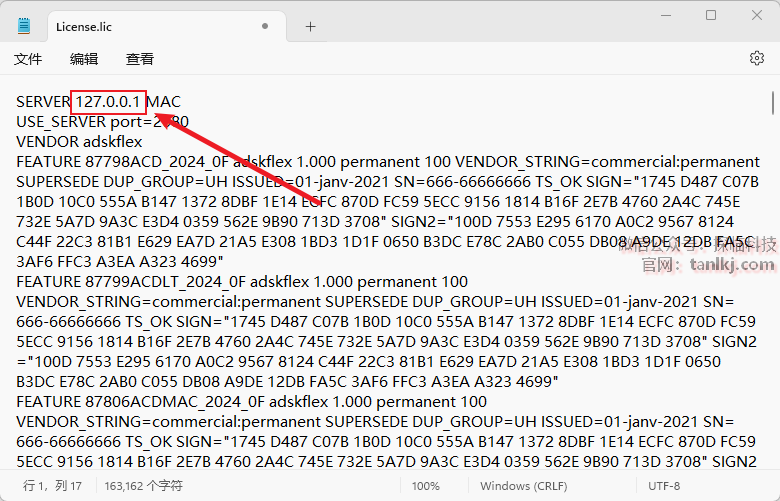This screenshot has height=501, width=780.
Task: Click the VENDOR adskflex line
Action: point(79,142)
